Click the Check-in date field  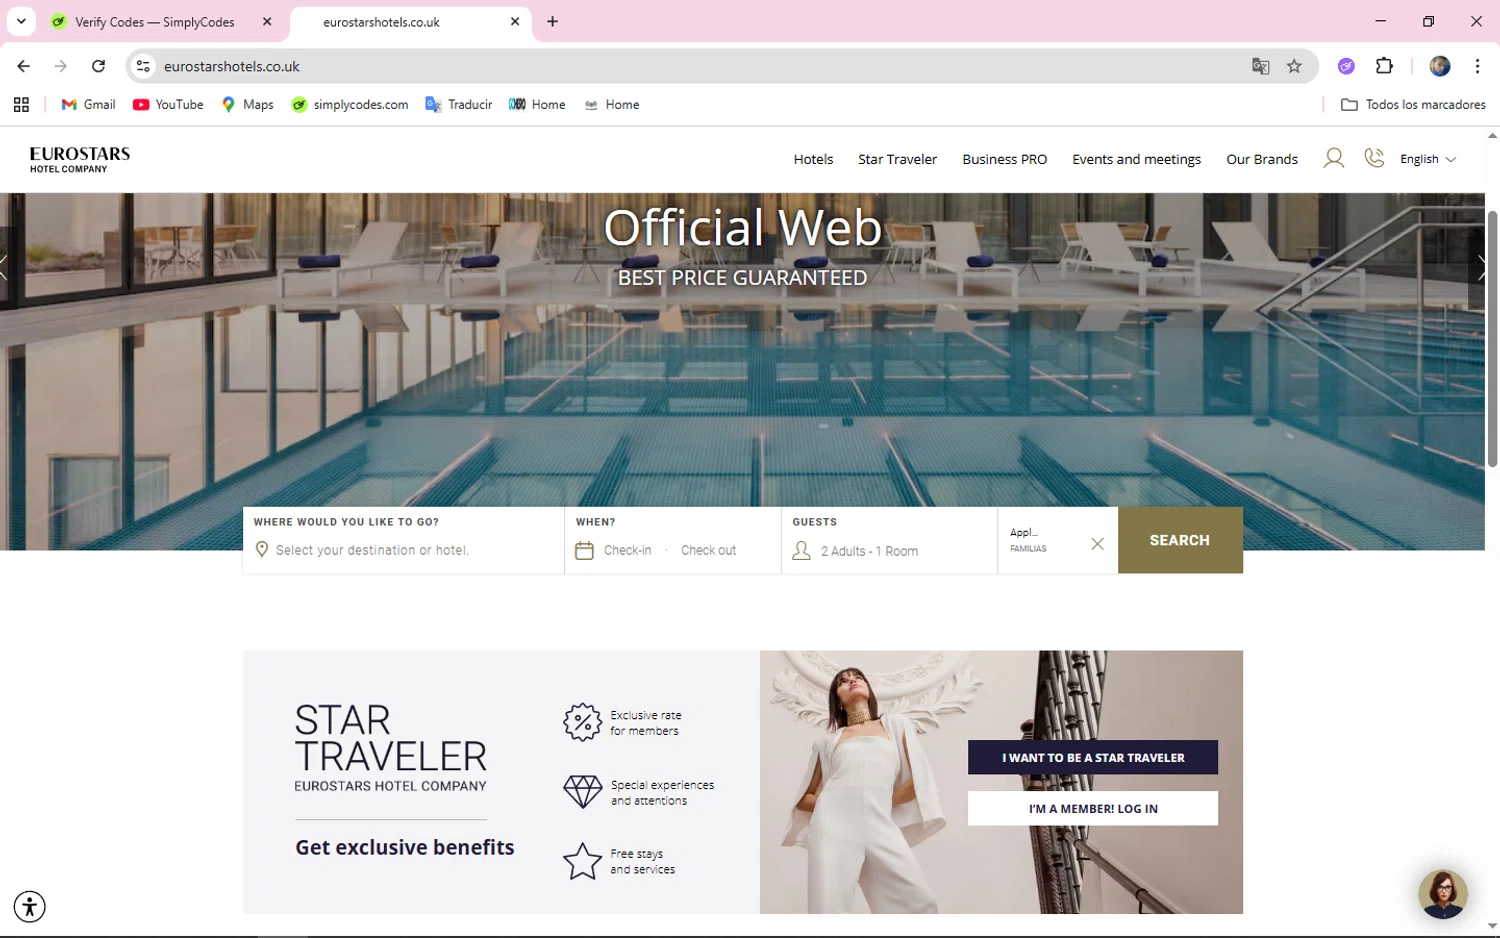[x=627, y=551]
